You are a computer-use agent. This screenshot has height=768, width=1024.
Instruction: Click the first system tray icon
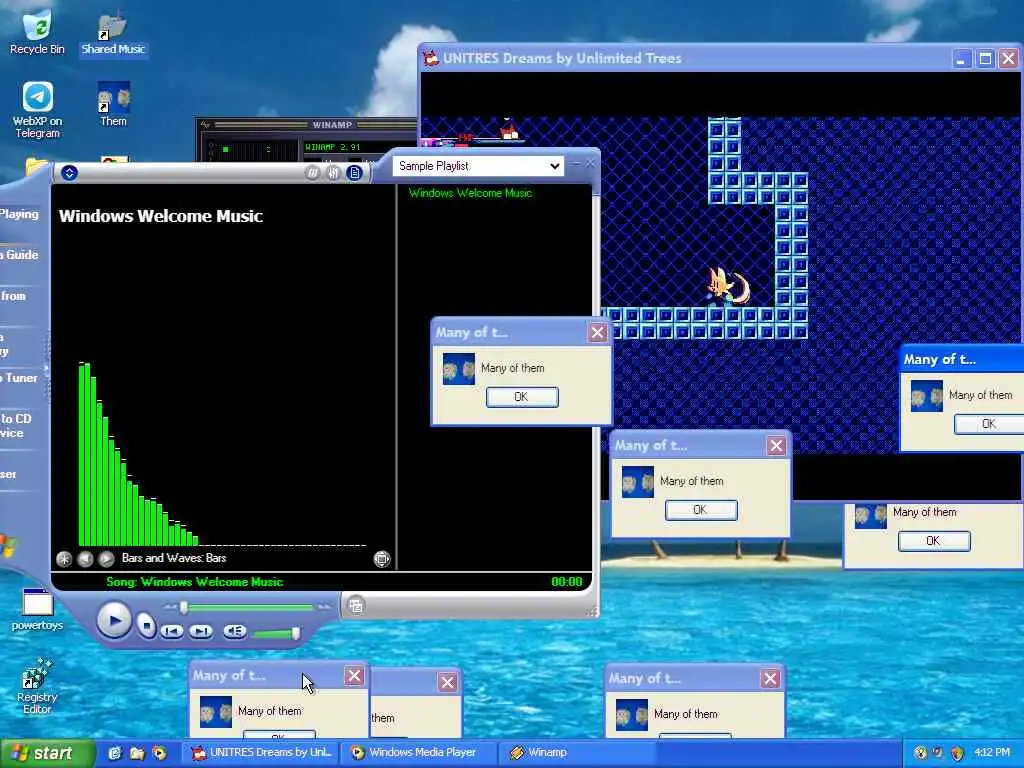[x=920, y=753]
